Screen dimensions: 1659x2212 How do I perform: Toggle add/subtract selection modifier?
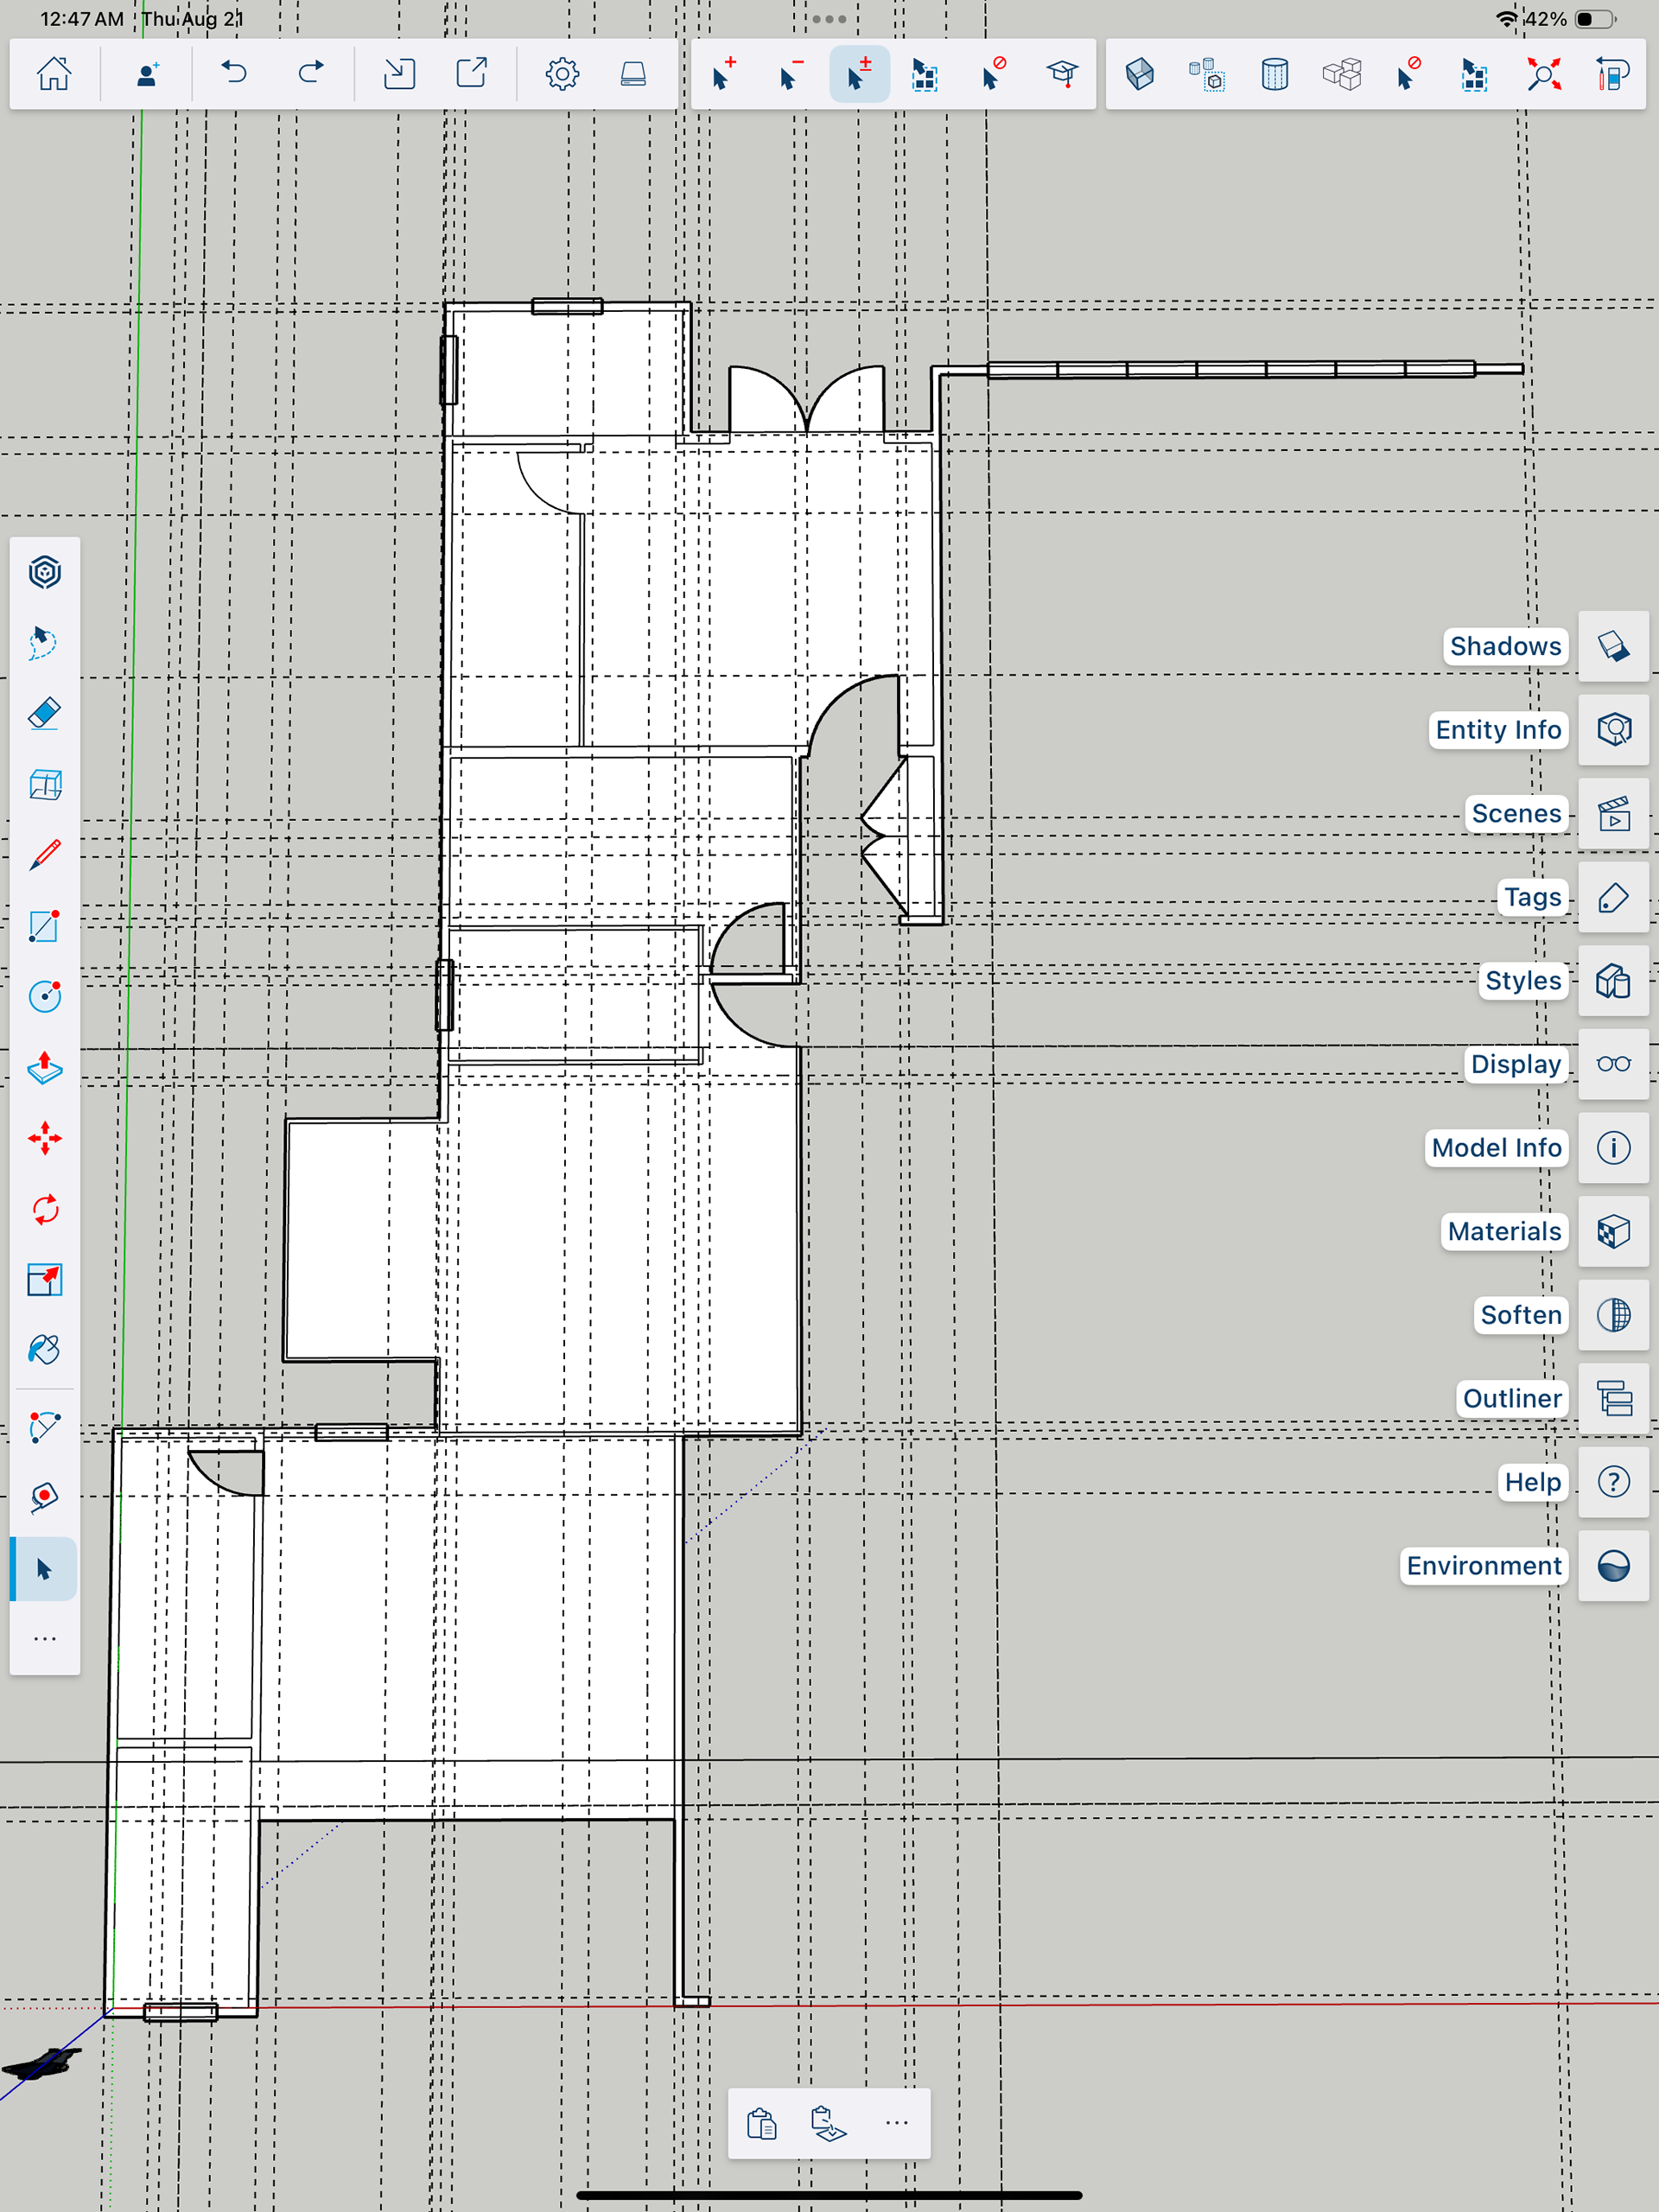[858, 74]
